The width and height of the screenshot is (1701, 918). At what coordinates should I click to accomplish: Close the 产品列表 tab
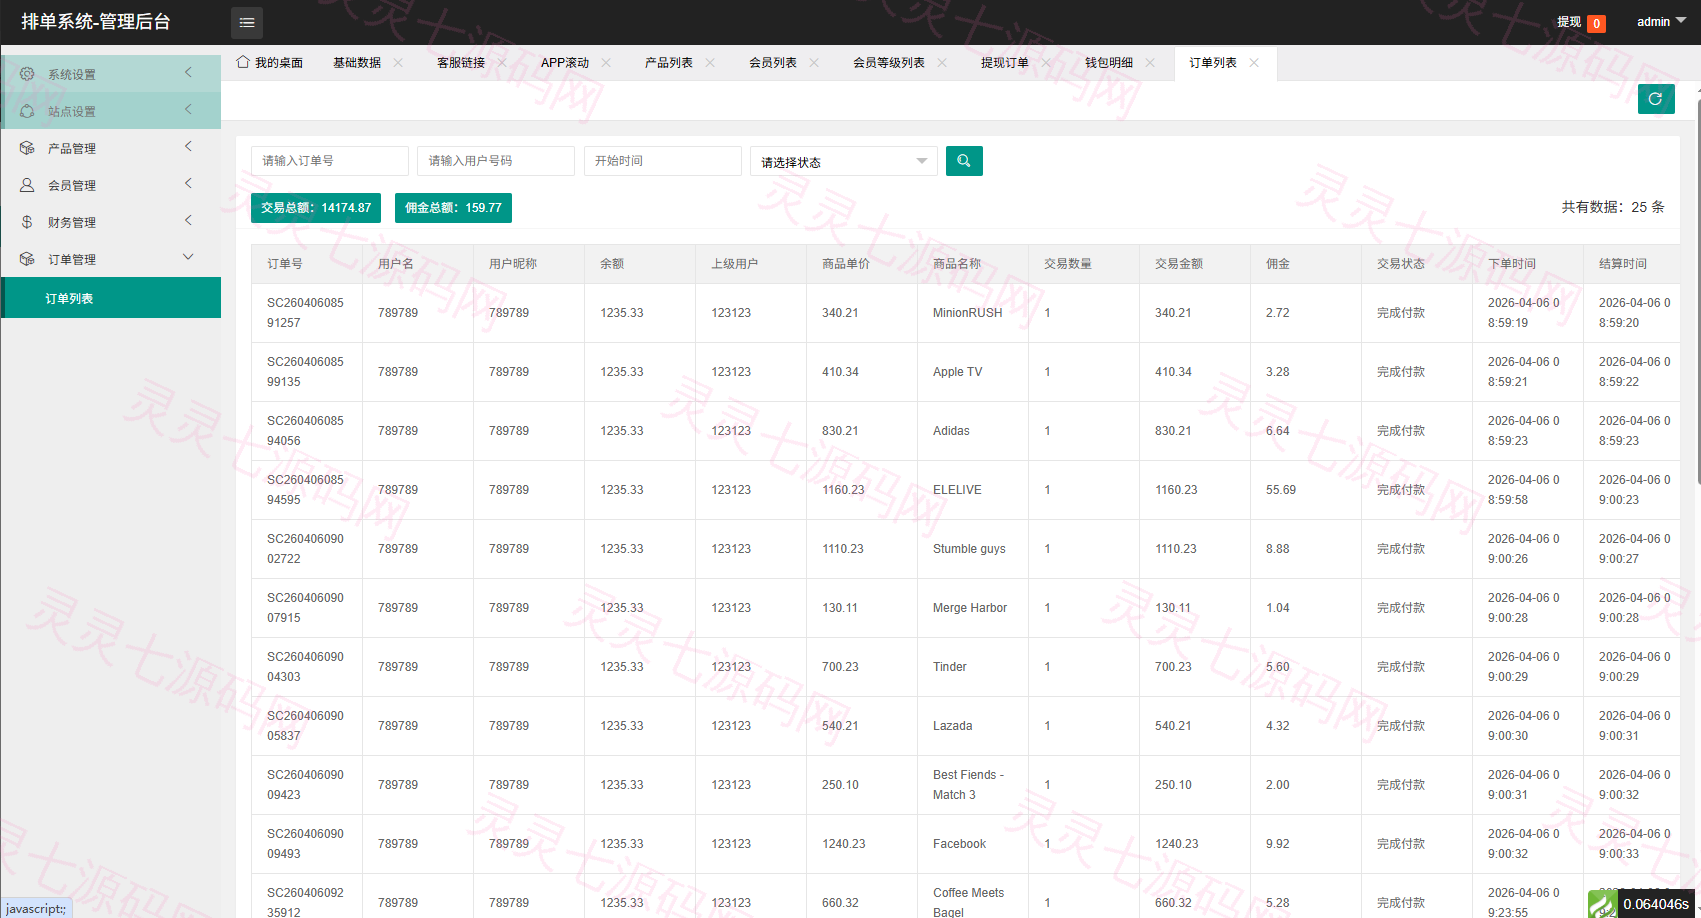coord(710,62)
